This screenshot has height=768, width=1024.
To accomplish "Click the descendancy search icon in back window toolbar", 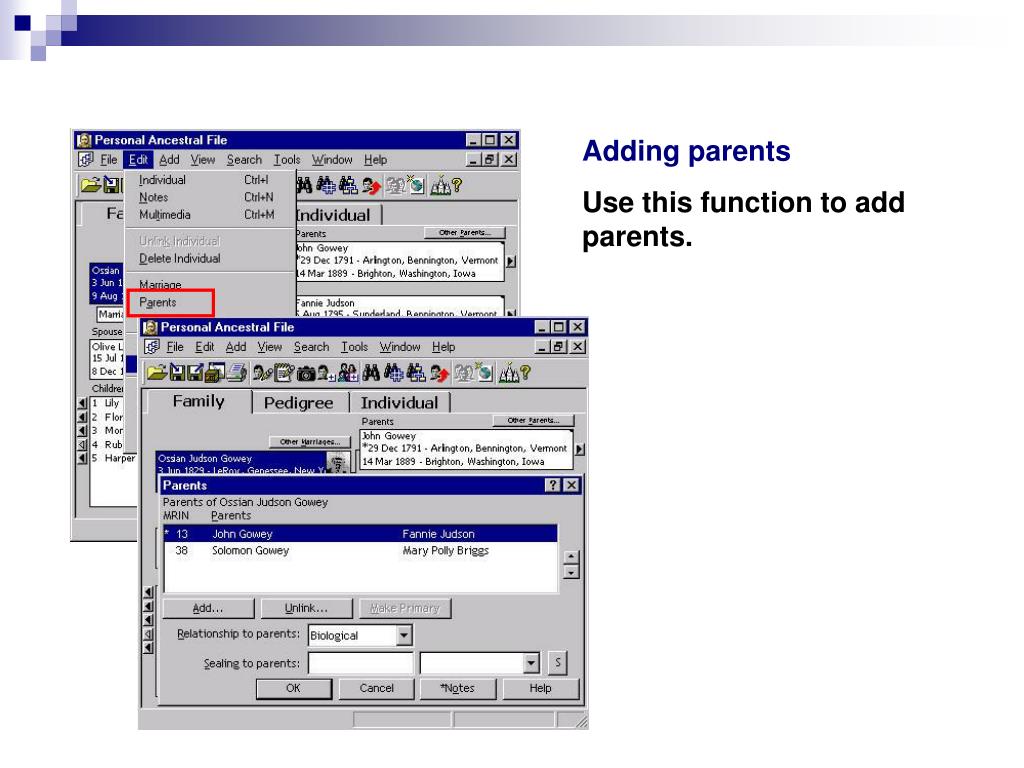I will 347,185.
